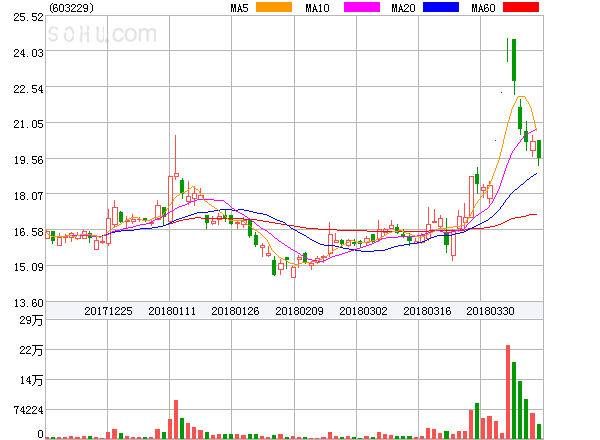Screen dimensions: 600x440
Task: Click price axis label 15.09
Action: (28, 267)
